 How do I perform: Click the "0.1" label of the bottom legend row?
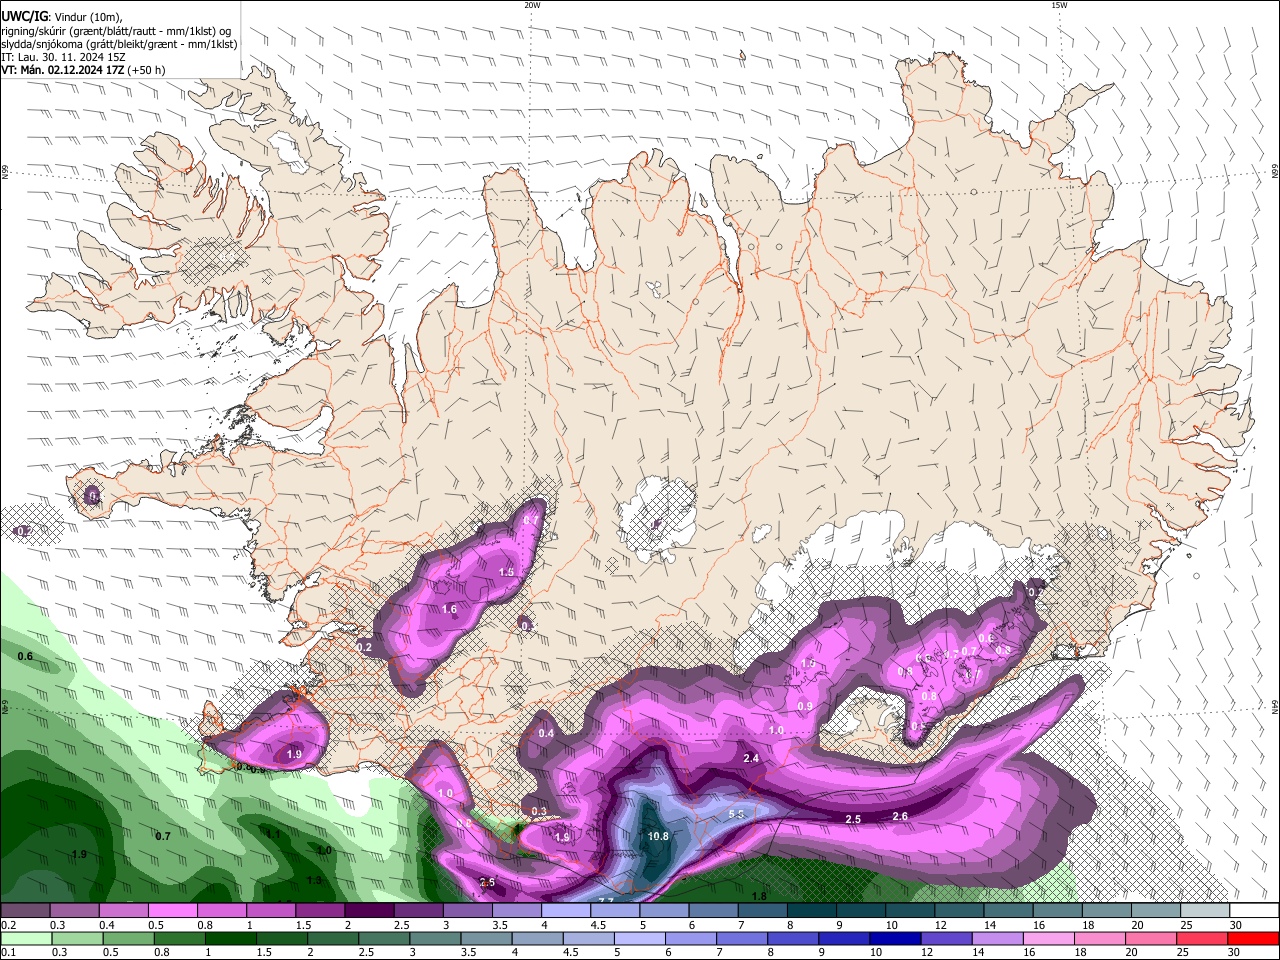pos(8,952)
